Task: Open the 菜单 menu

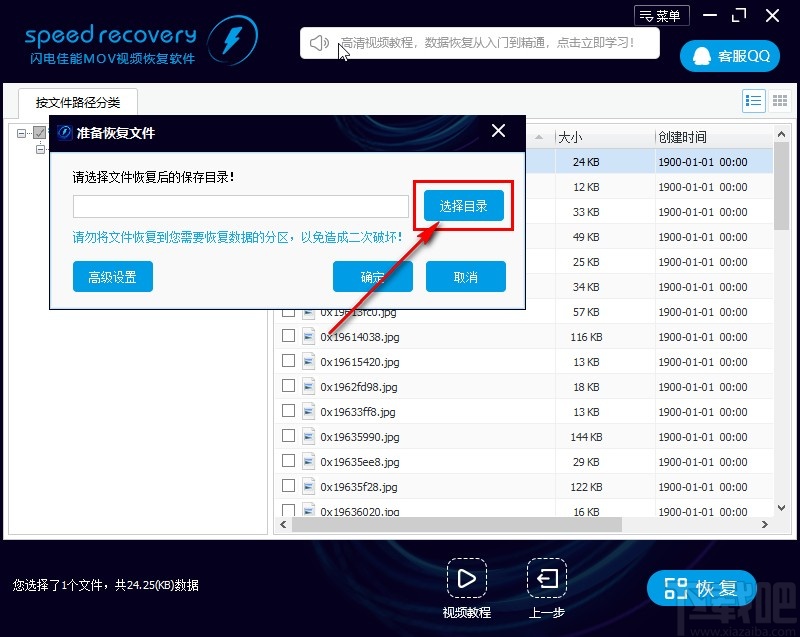Action: coord(662,14)
